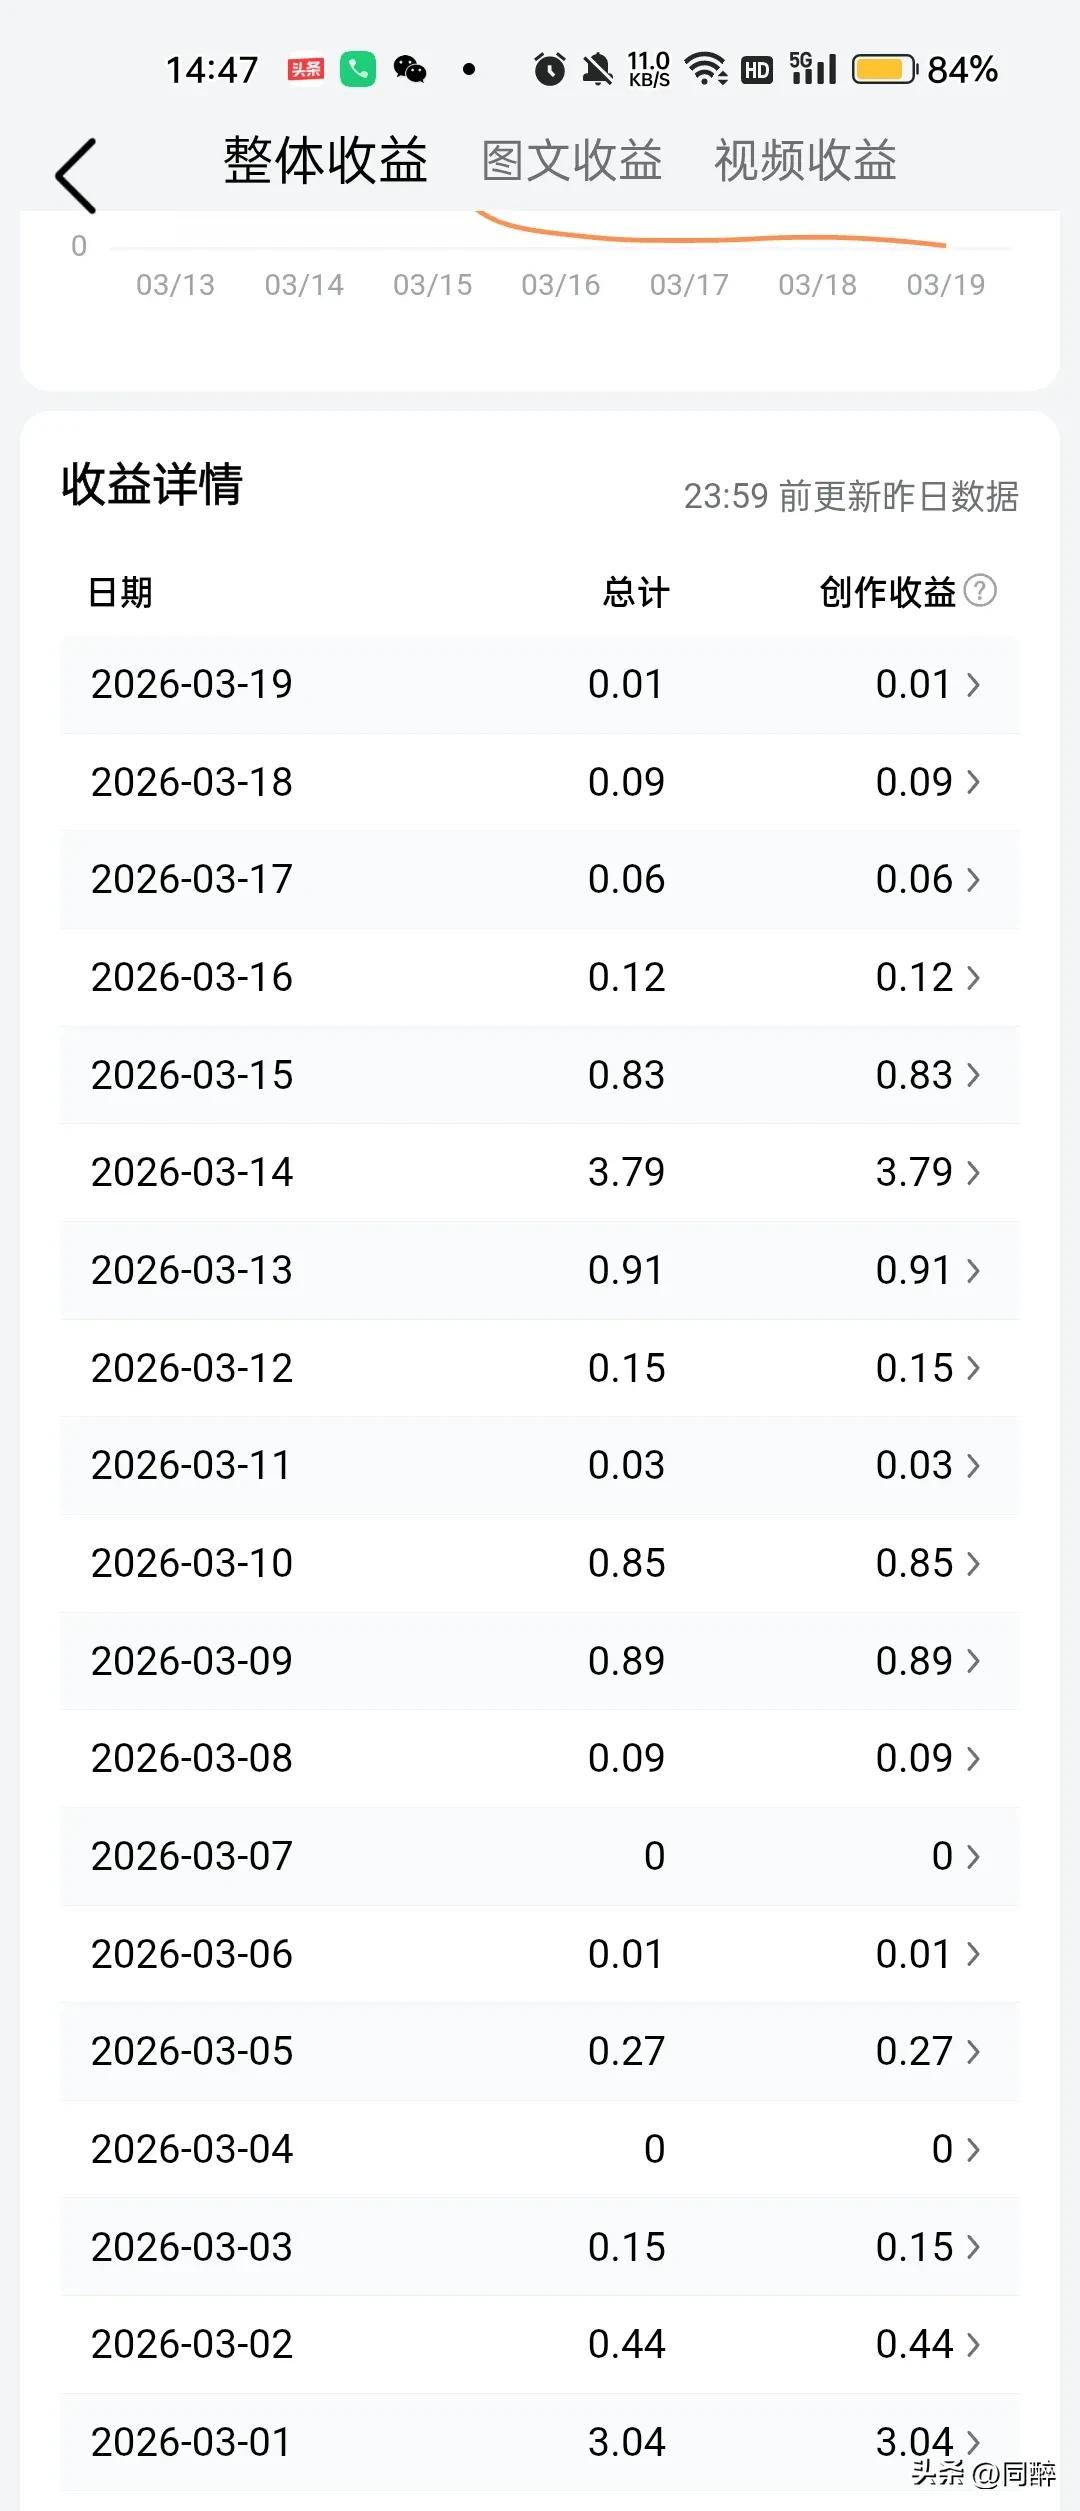Tap the back arrow icon
Viewport: 1080px width, 2511px height.
[x=76, y=176]
